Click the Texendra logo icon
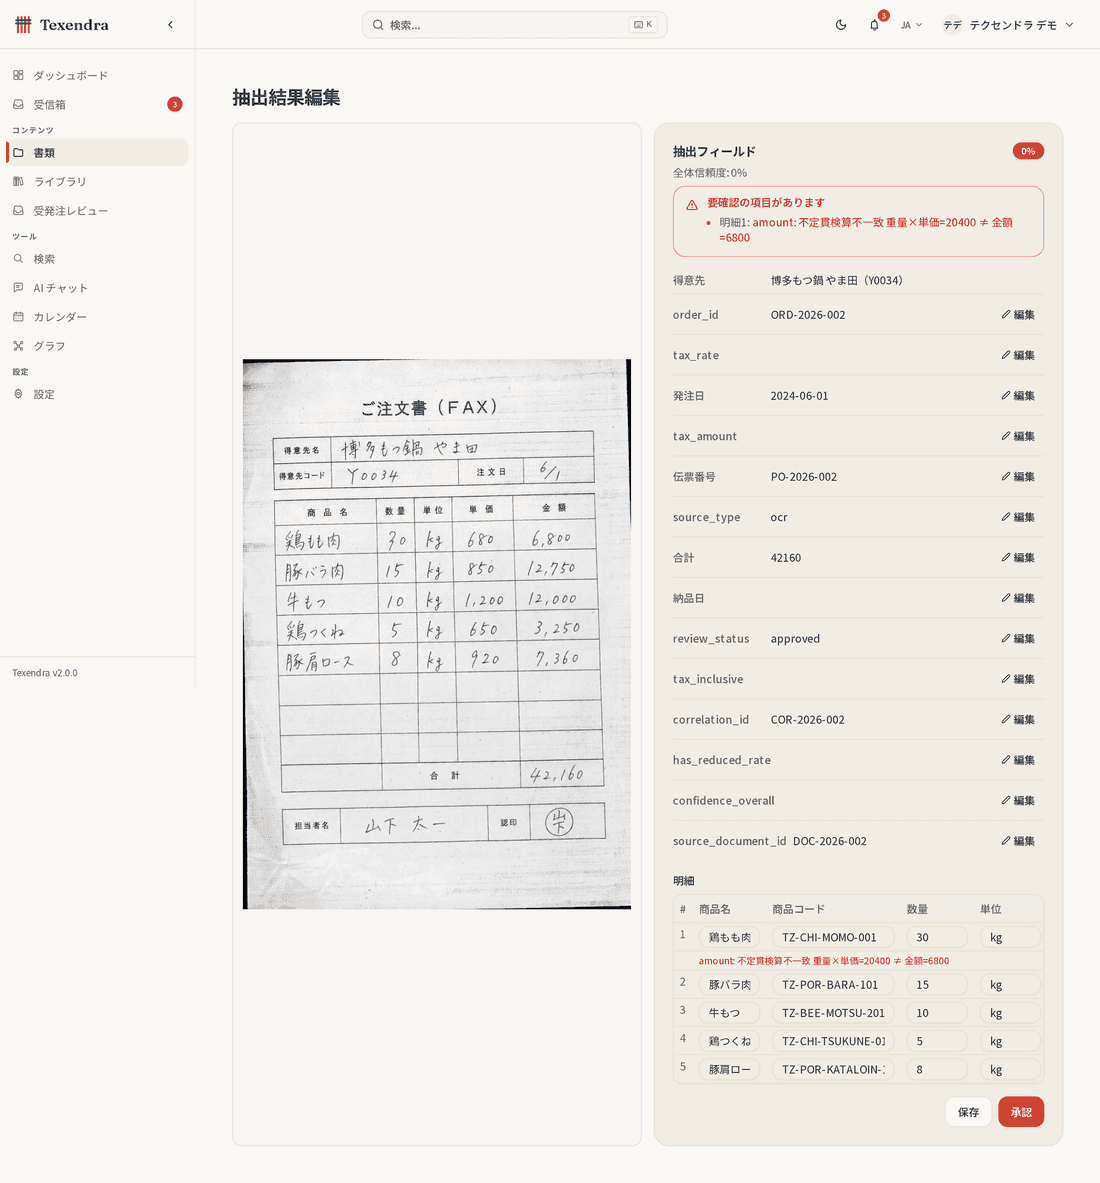 [23, 25]
